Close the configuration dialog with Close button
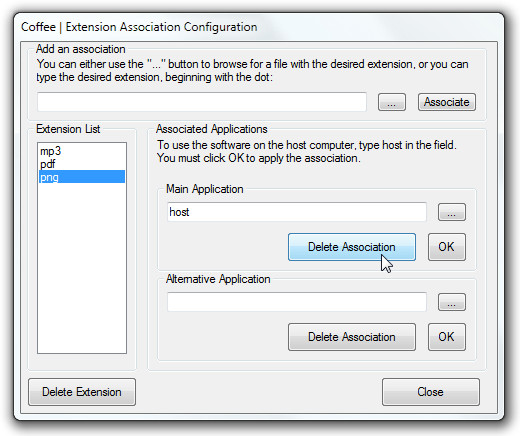Image resolution: width=520 pixels, height=436 pixels. click(431, 392)
